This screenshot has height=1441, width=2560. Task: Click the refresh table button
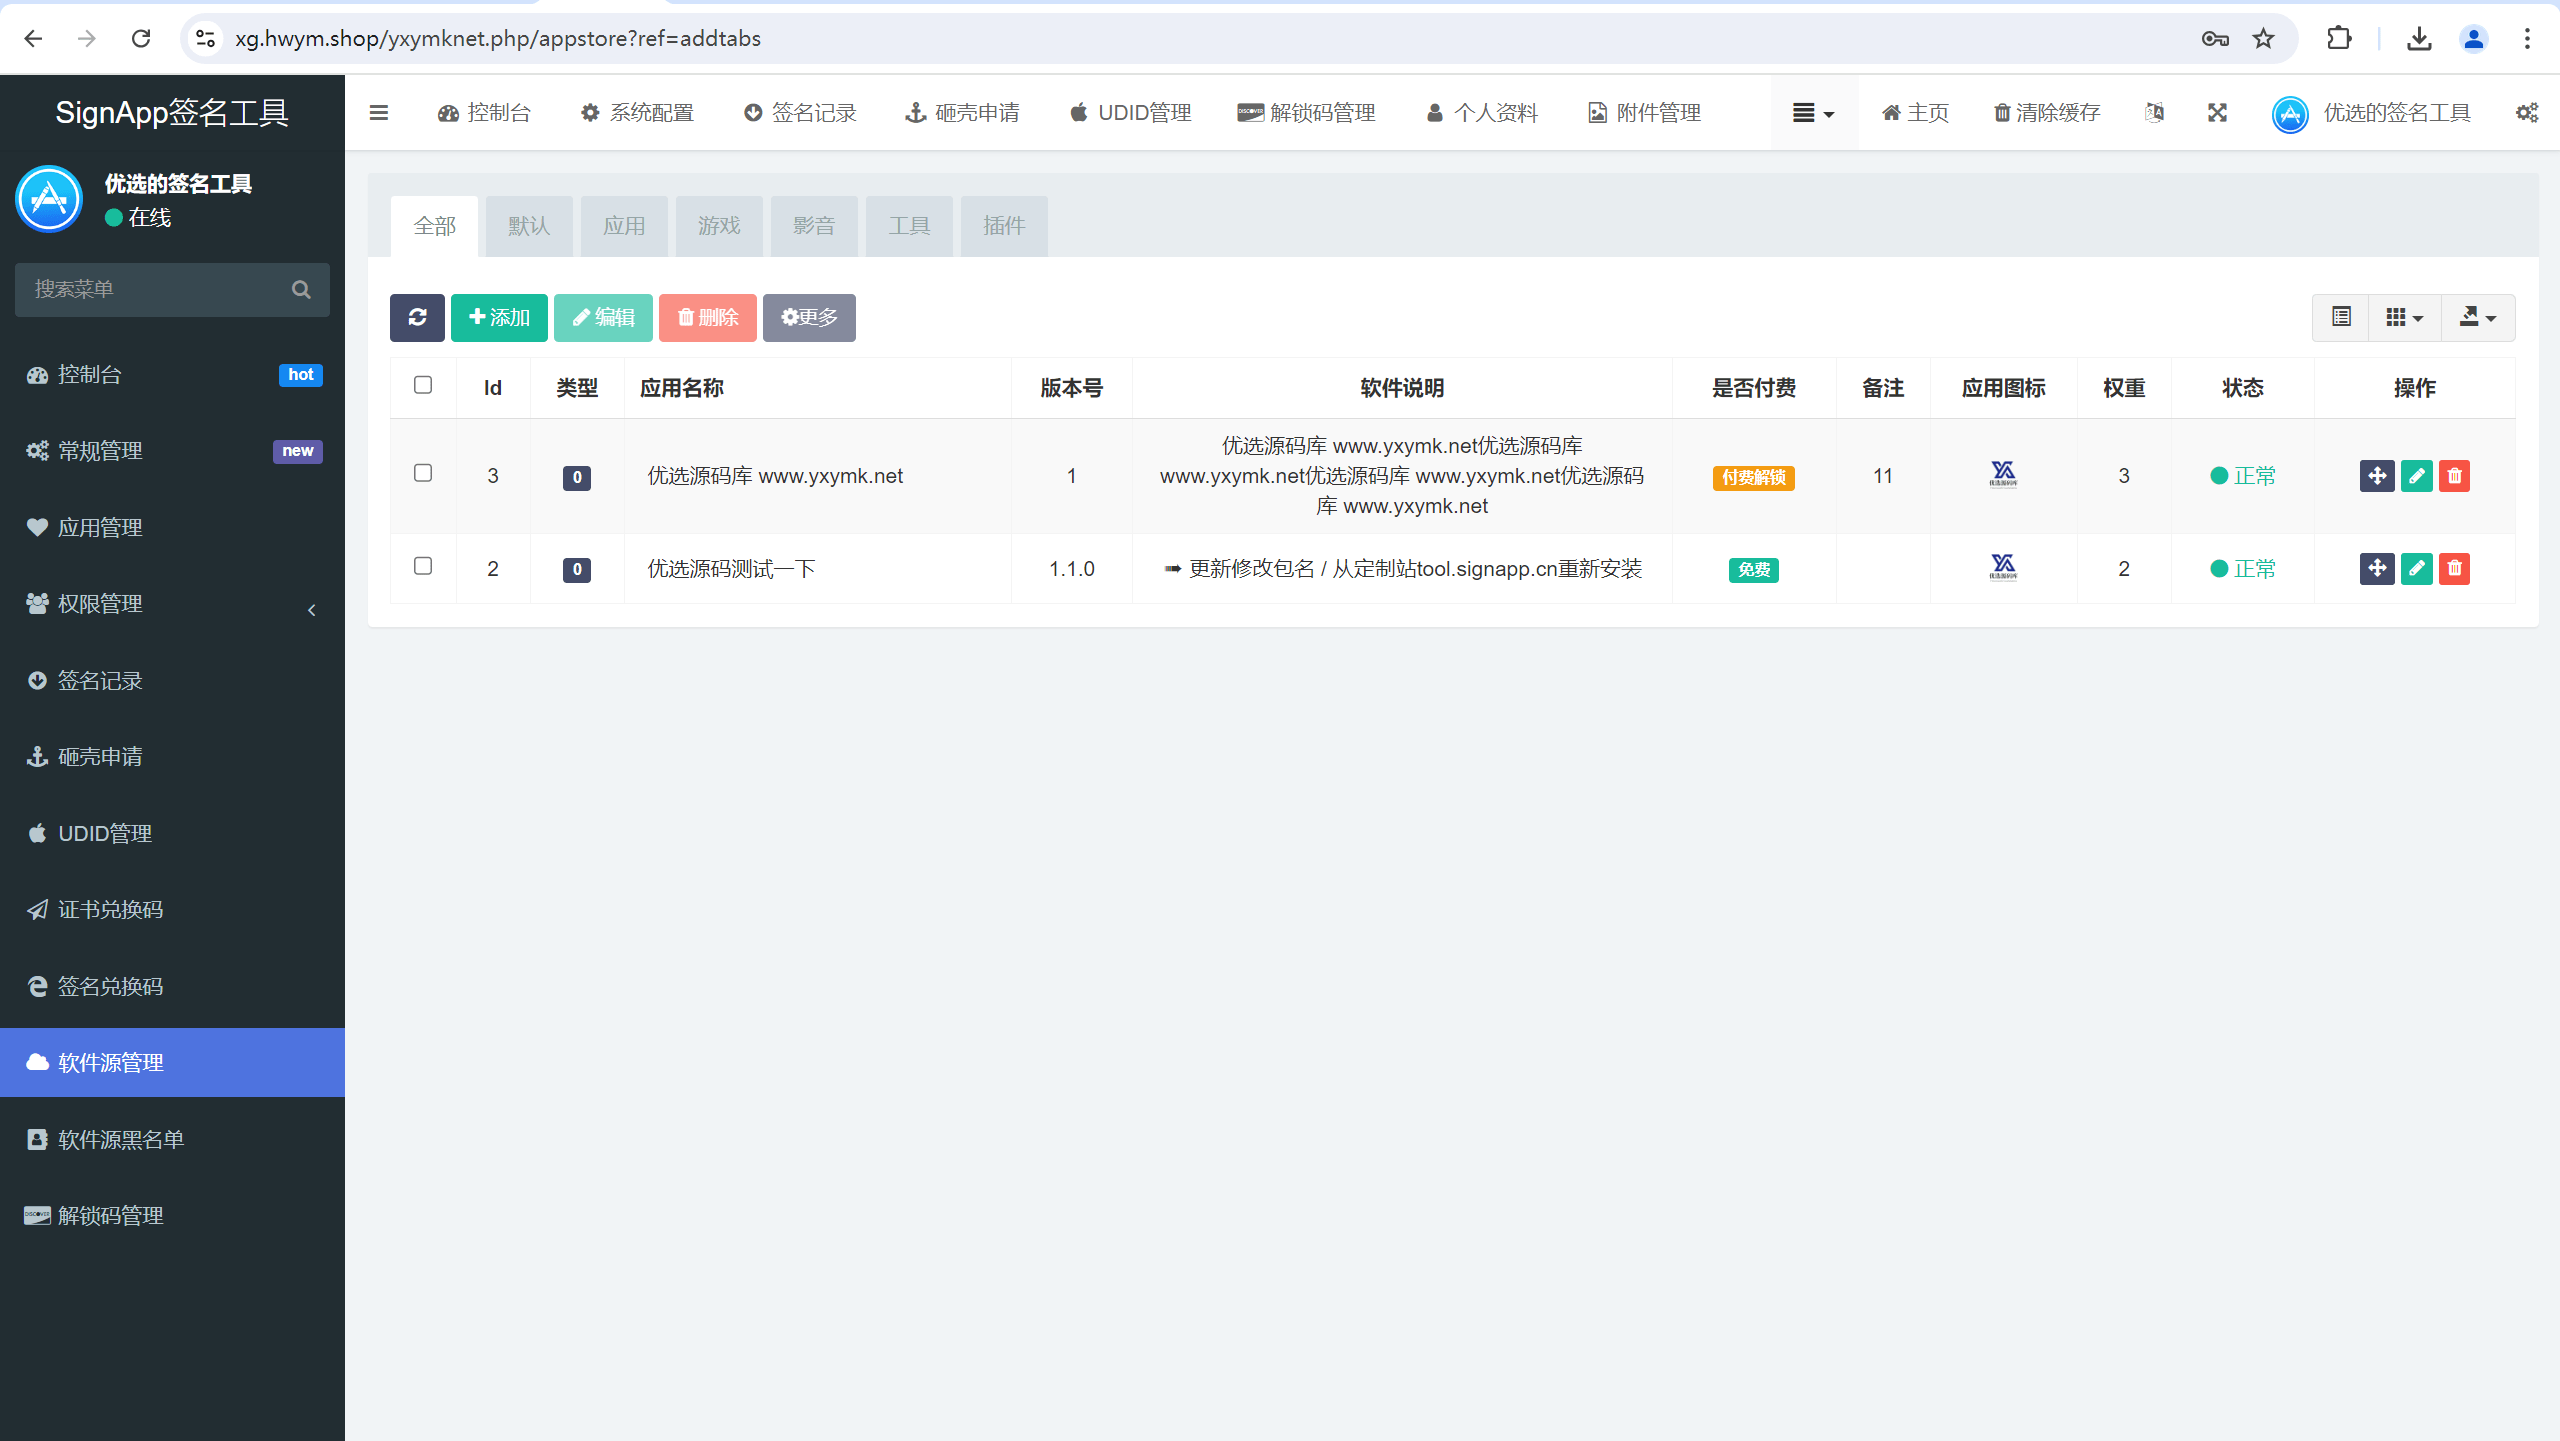pos(417,318)
